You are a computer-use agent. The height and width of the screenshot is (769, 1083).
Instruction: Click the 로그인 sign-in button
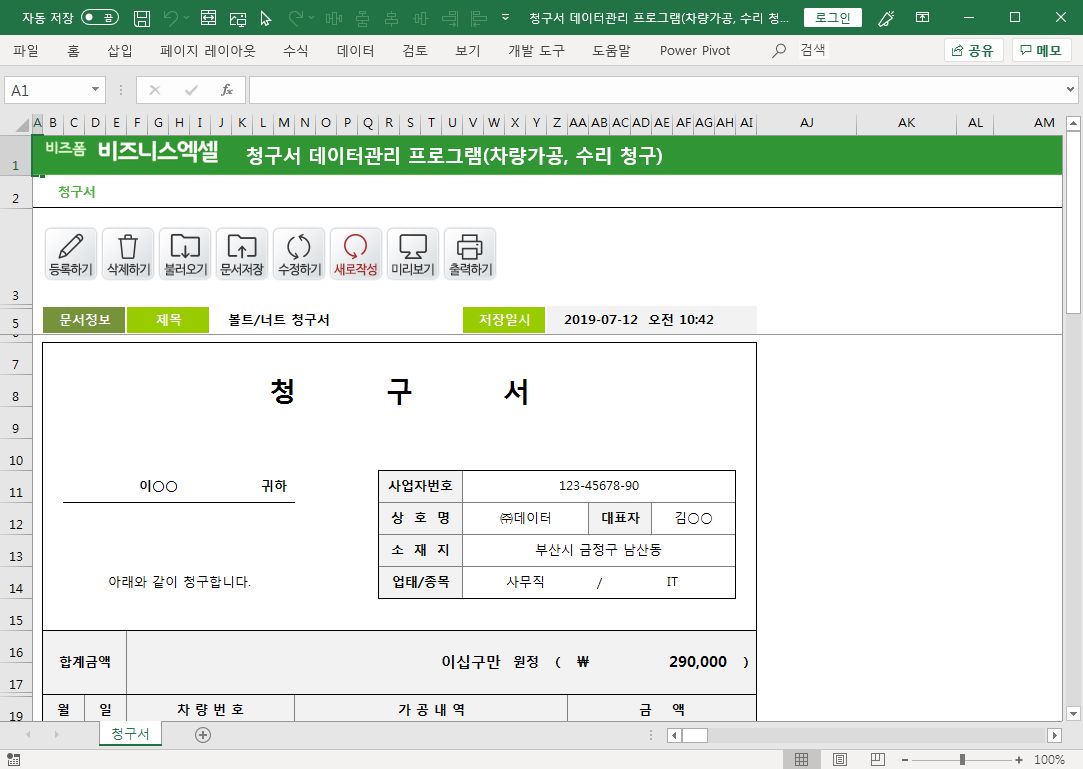pos(832,18)
